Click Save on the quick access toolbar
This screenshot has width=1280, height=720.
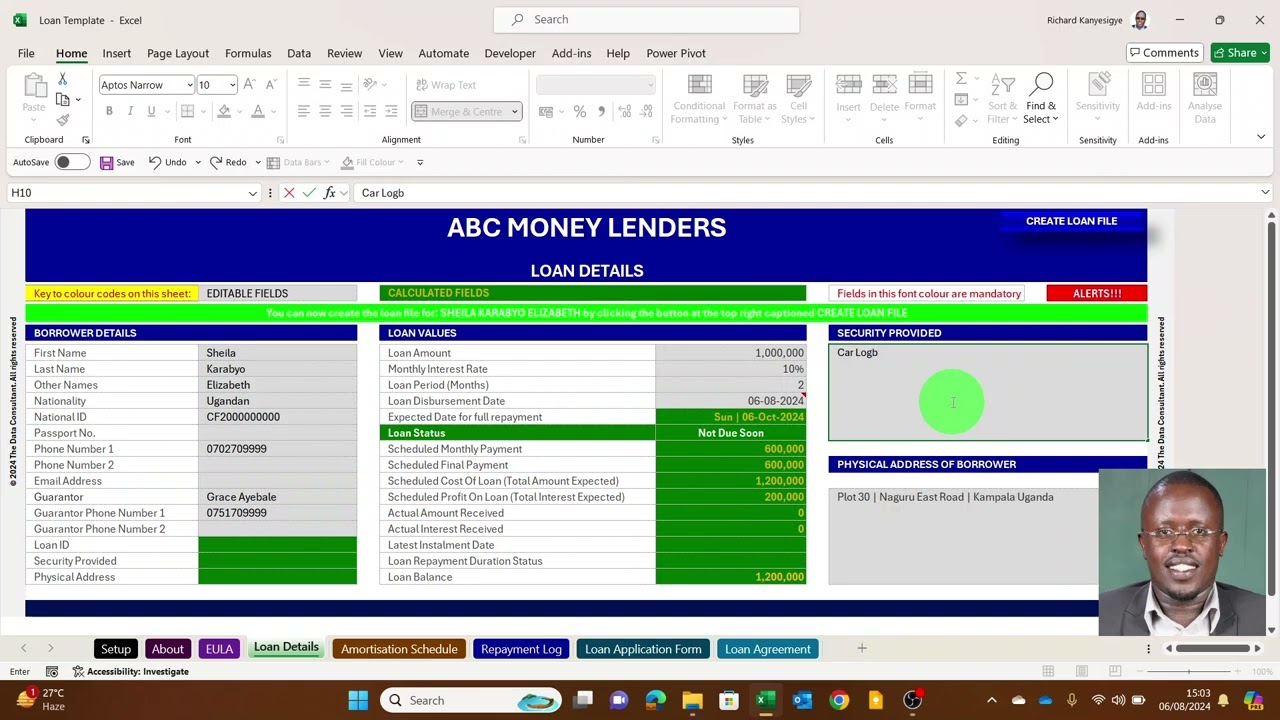coord(117,162)
